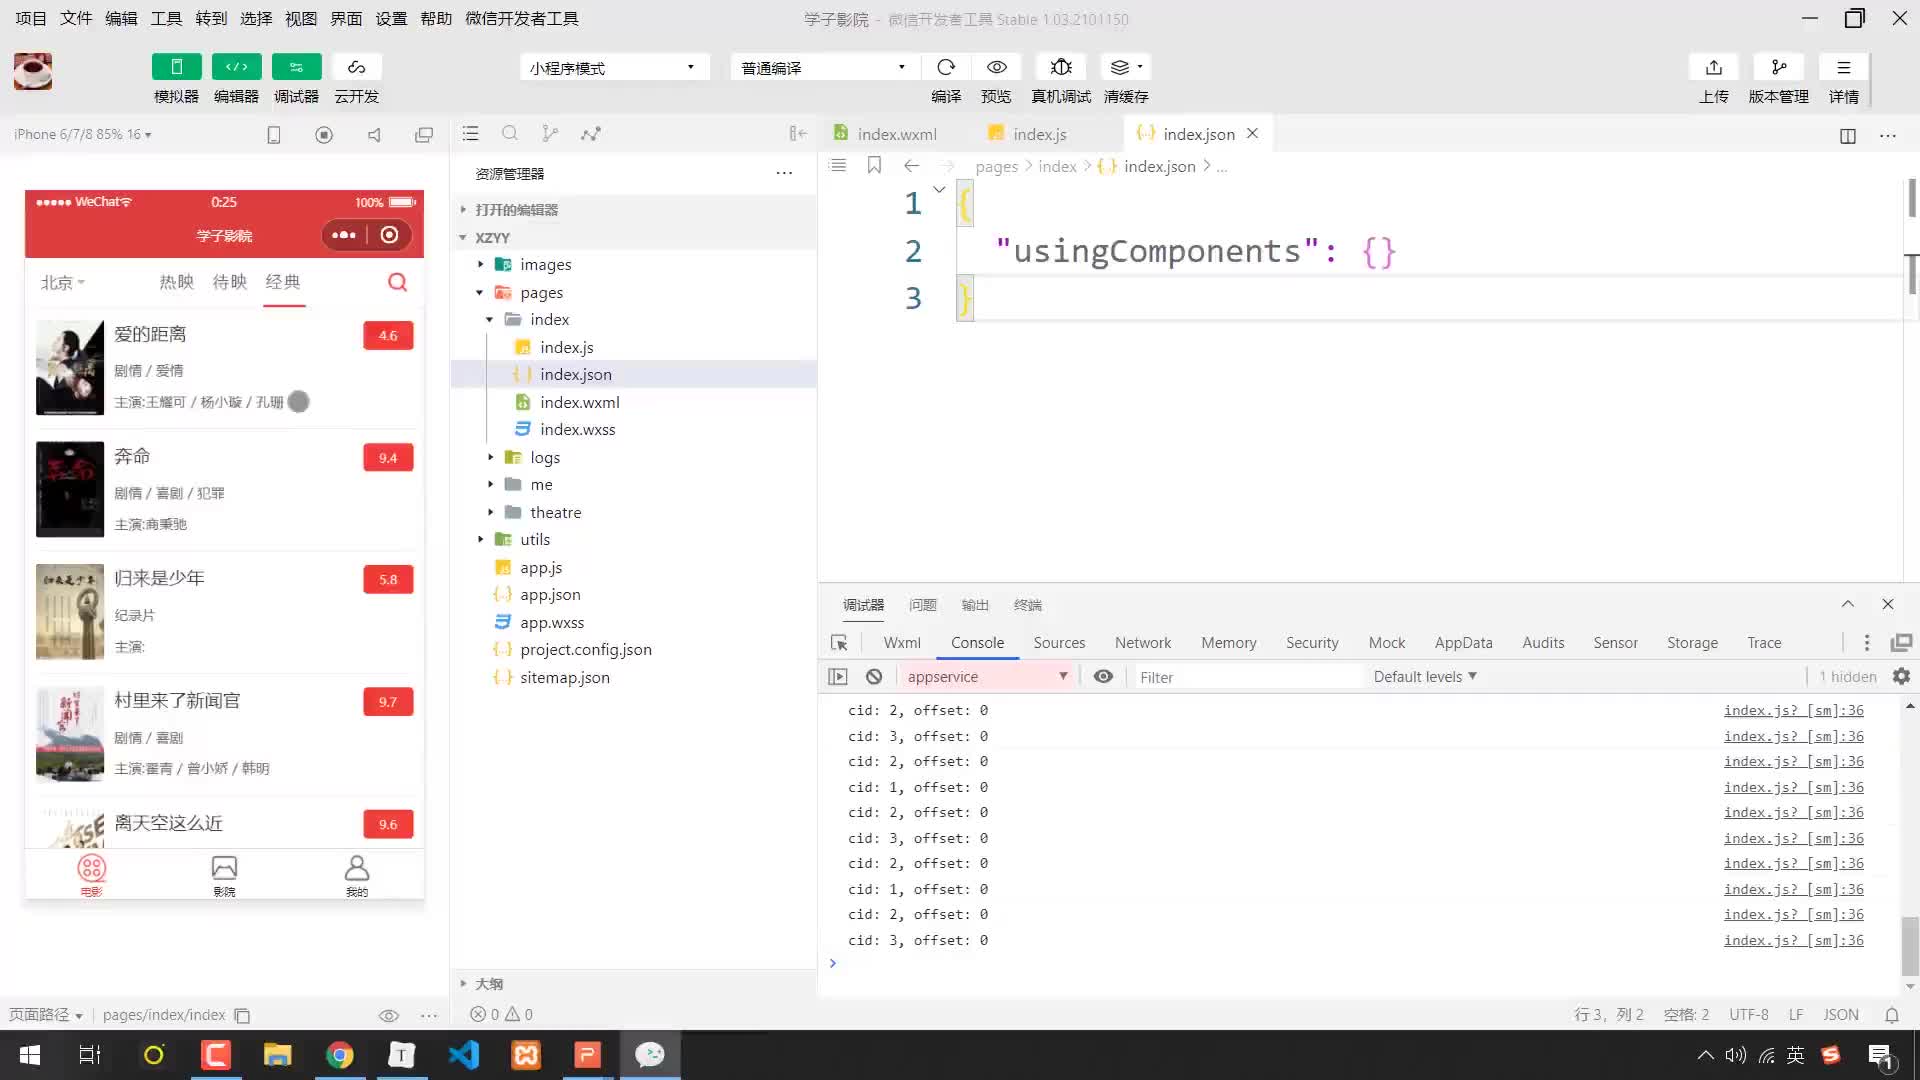Open compile mode dropdown (普通编译)
The image size is (1920, 1080).
tap(824, 67)
